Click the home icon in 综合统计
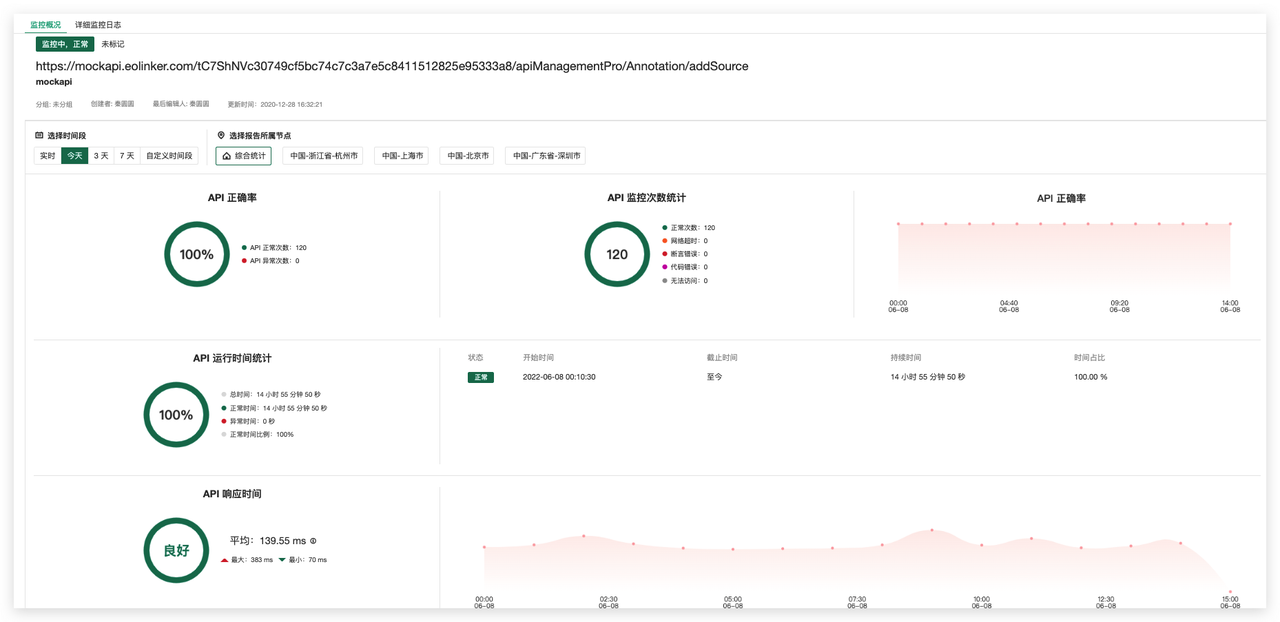This screenshot has width=1280, height=622. pyautogui.click(x=227, y=156)
